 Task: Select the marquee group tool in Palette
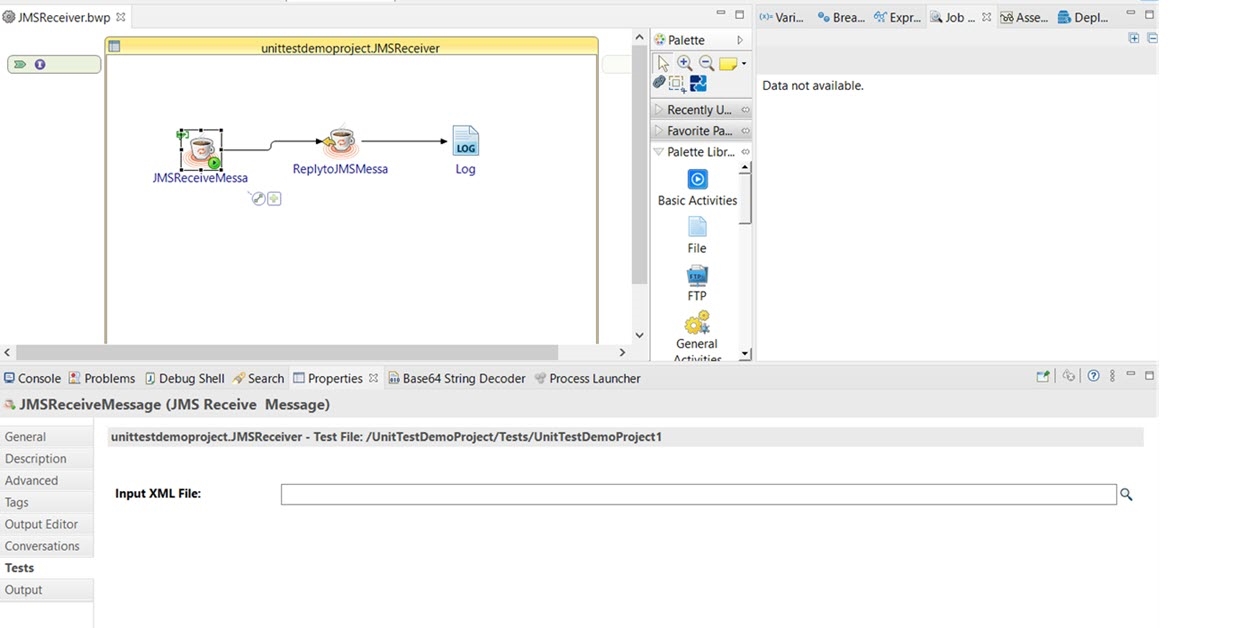click(677, 84)
